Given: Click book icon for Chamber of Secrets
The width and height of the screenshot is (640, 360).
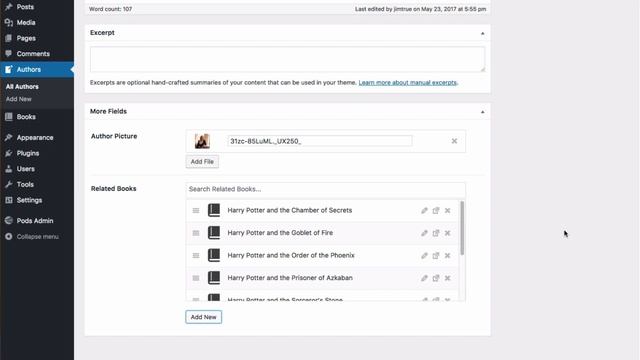Looking at the screenshot, I should click(214, 210).
